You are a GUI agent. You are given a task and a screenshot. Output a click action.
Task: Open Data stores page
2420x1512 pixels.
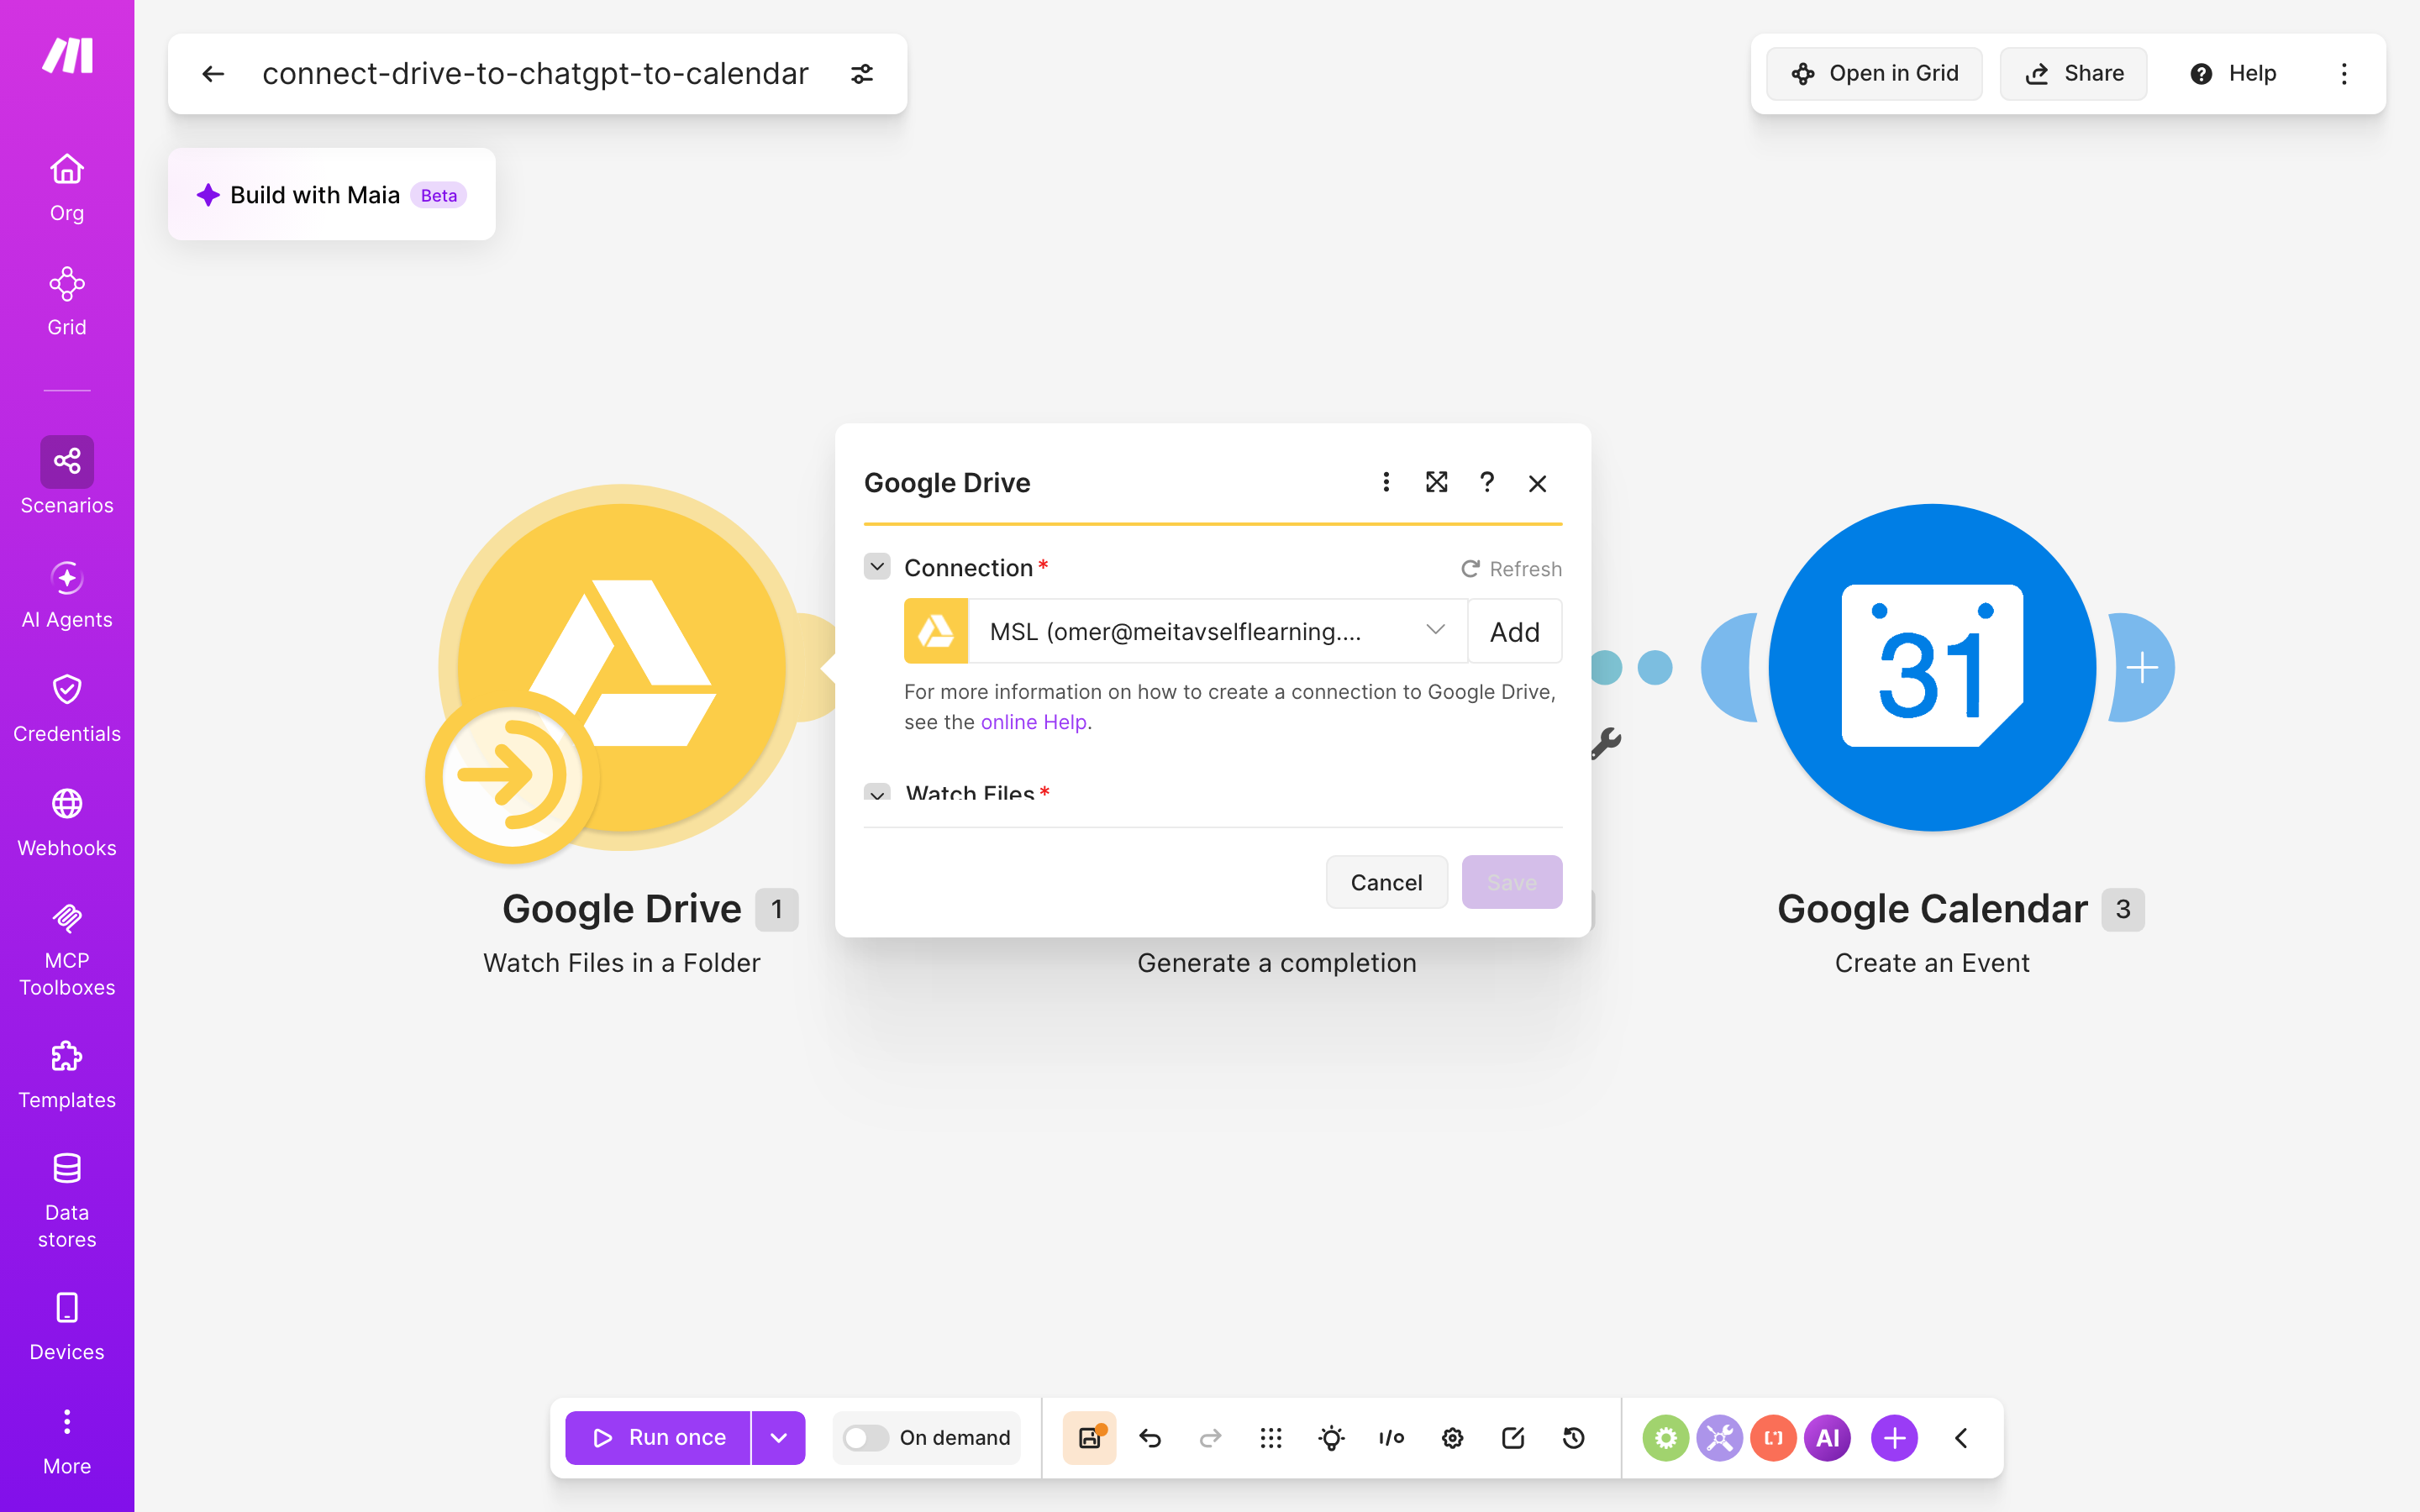point(67,1200)
